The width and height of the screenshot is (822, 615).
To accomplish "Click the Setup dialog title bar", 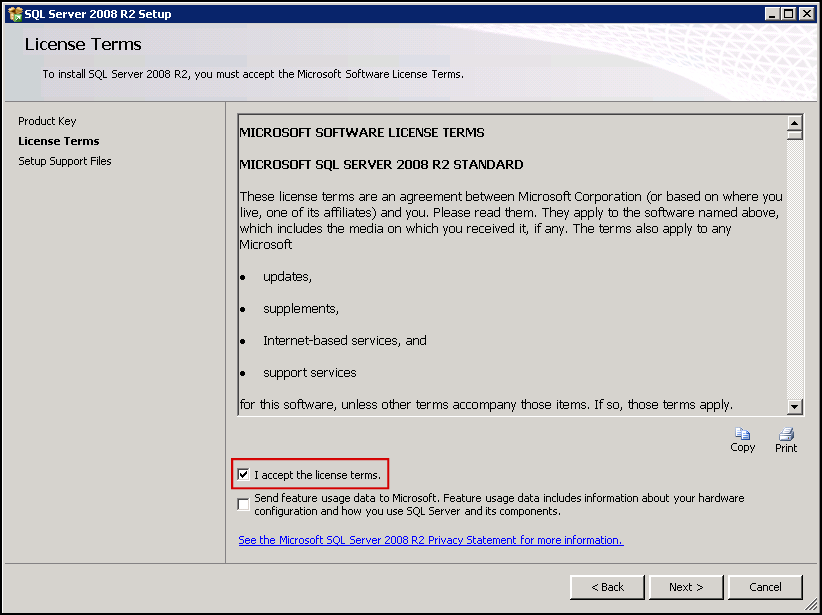I will 400,13.
